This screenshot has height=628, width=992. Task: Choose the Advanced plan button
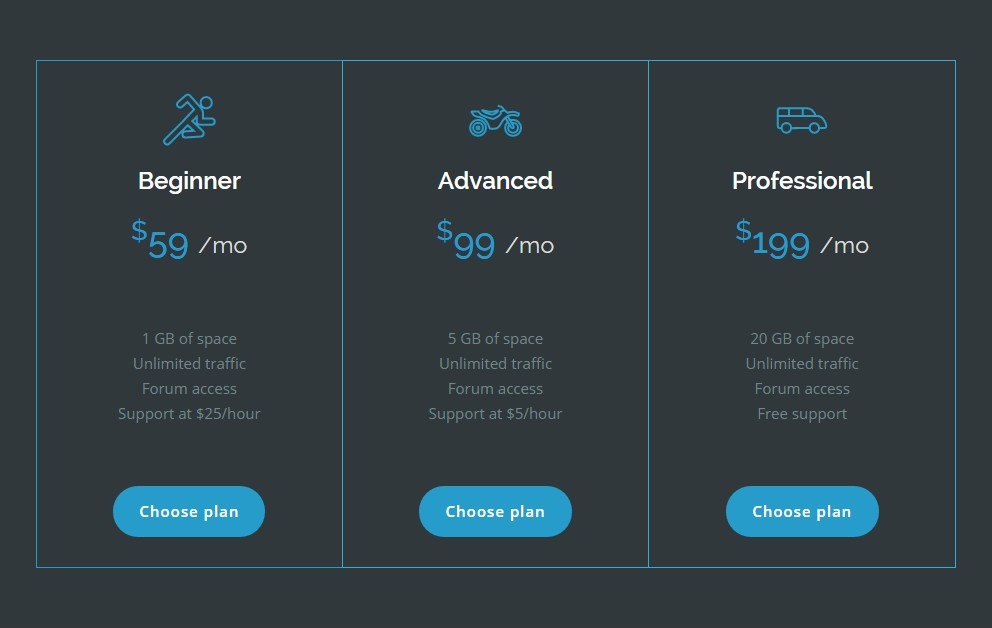pos(495,511)
